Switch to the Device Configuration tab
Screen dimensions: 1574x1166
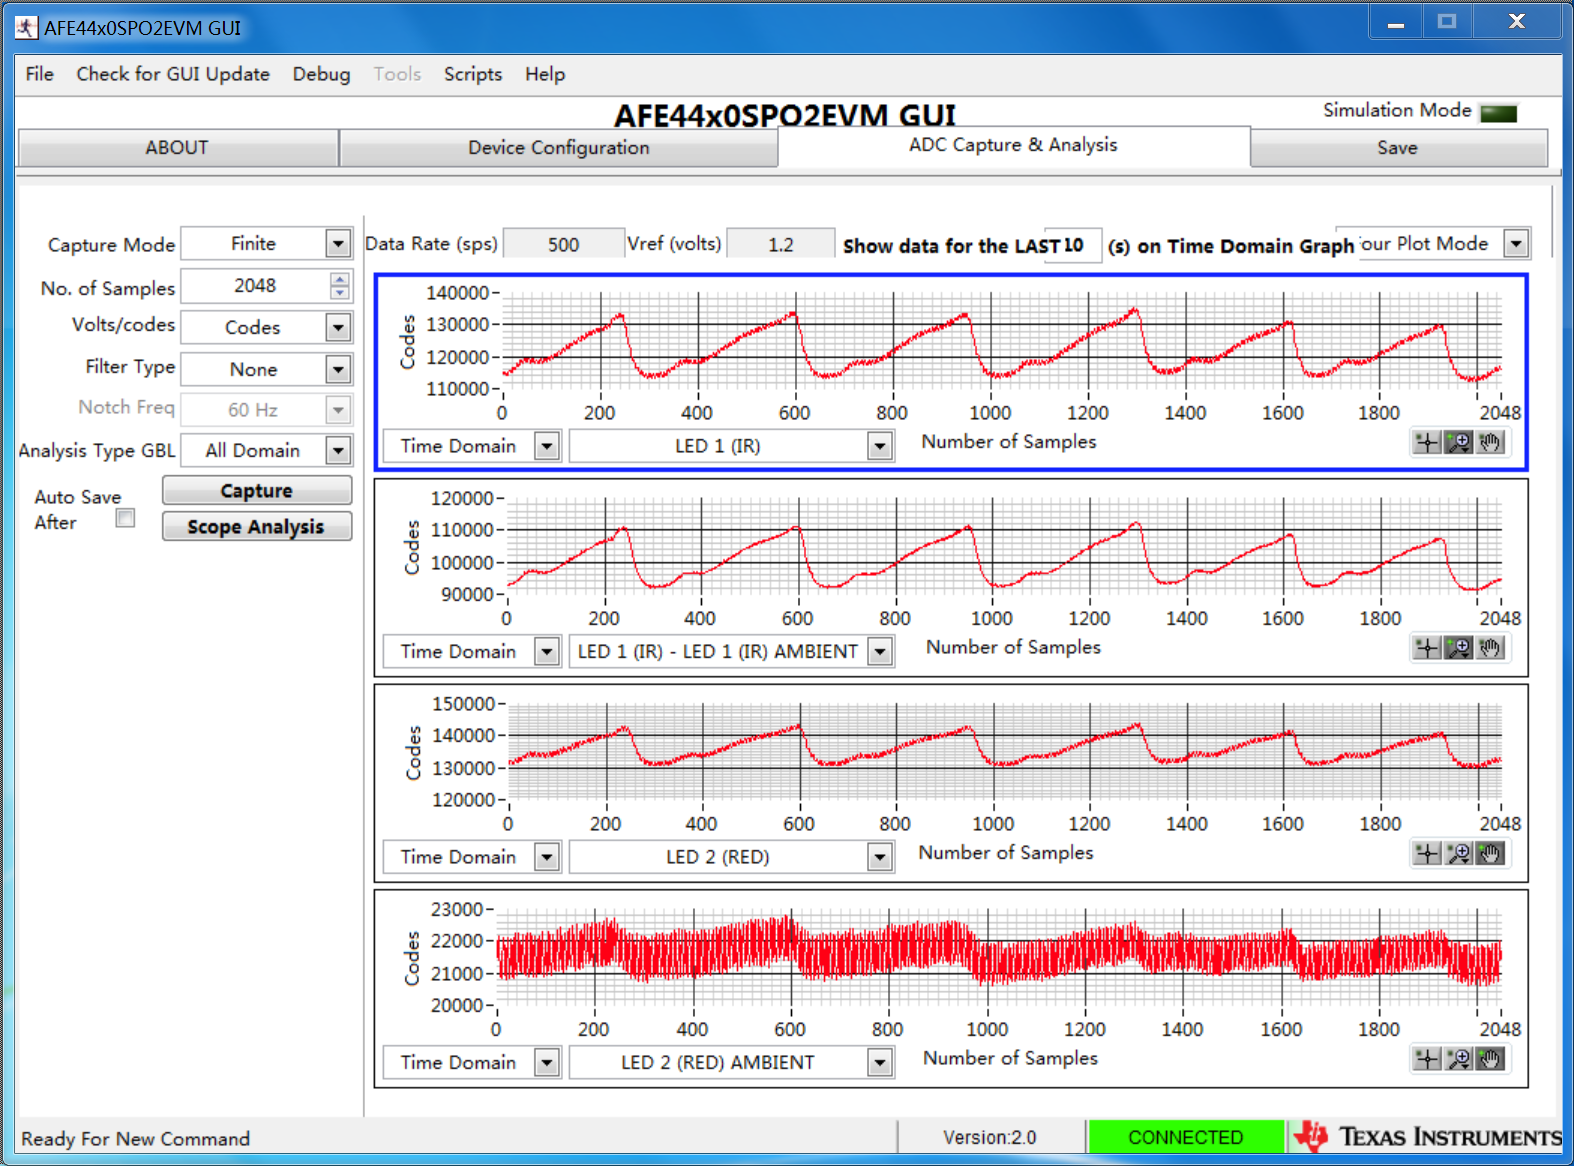coord(559,148)
